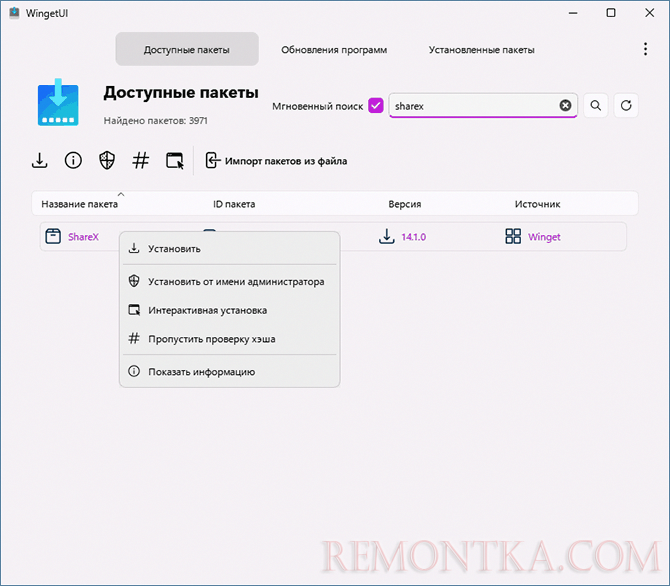Switch to Установленные пакеты tab
The width and height of the screenshot is (670, 586).
coord(482,50)
